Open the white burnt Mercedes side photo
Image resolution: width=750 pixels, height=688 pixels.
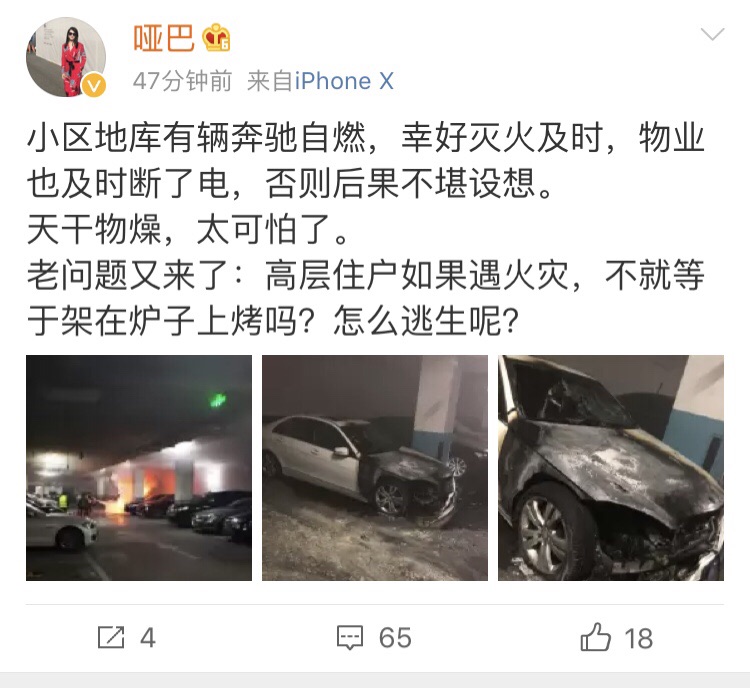click(x=375, y=468)
